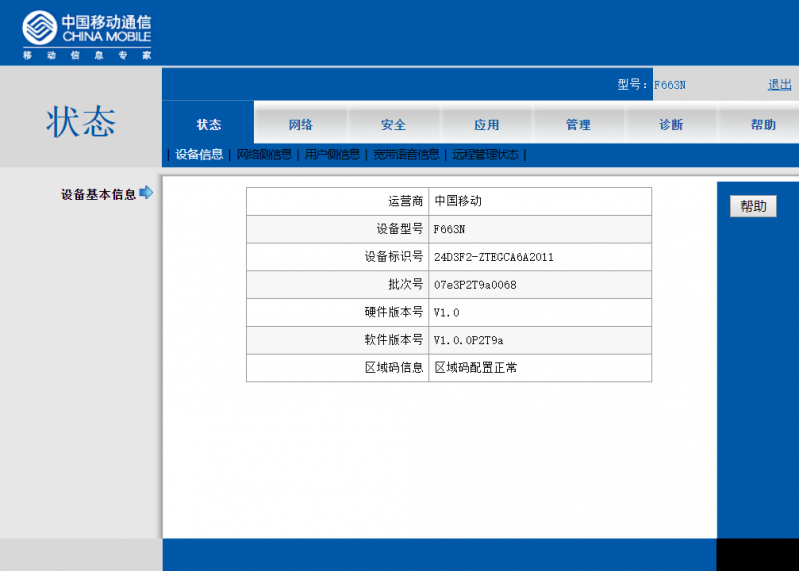This screenshot has width=799, height=571.
Task: Click the blue arrow beside 设备基本信息
Action: pyautogui.click(x=146, y=193)
